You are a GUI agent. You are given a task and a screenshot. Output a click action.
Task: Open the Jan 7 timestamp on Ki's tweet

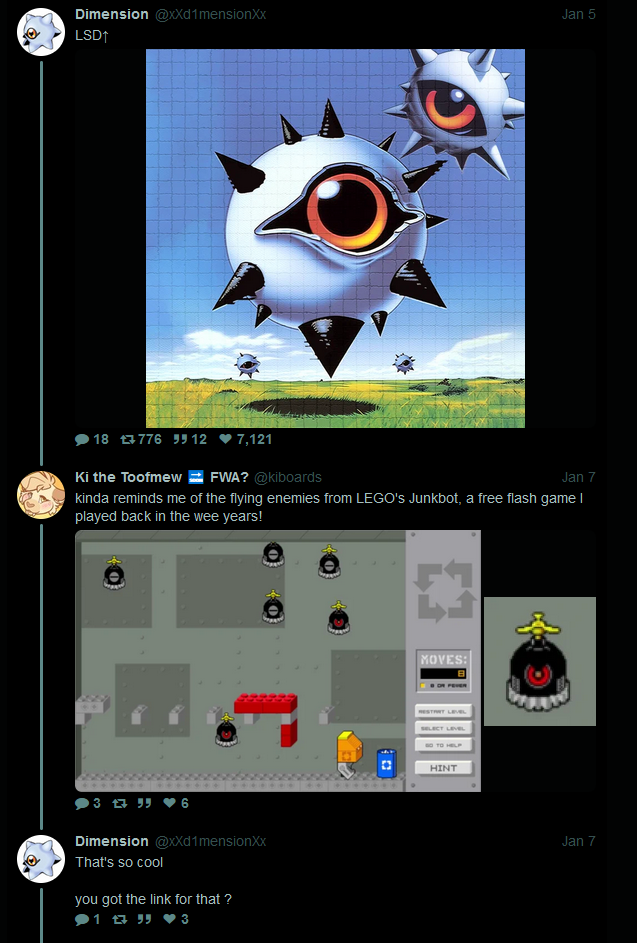coord(579,478)
